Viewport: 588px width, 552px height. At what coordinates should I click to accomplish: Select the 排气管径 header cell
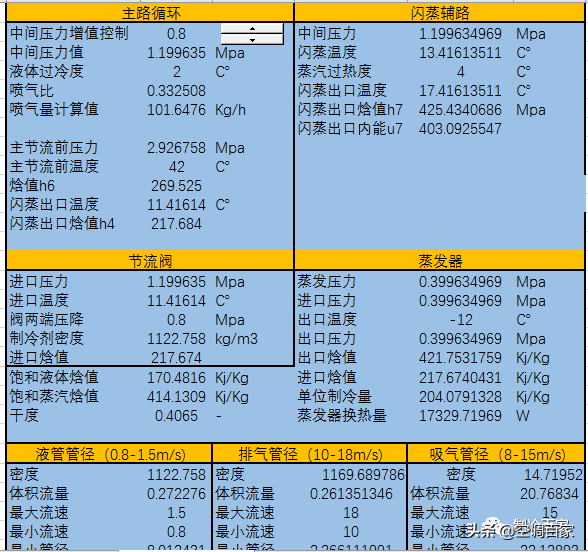point(310,454)
